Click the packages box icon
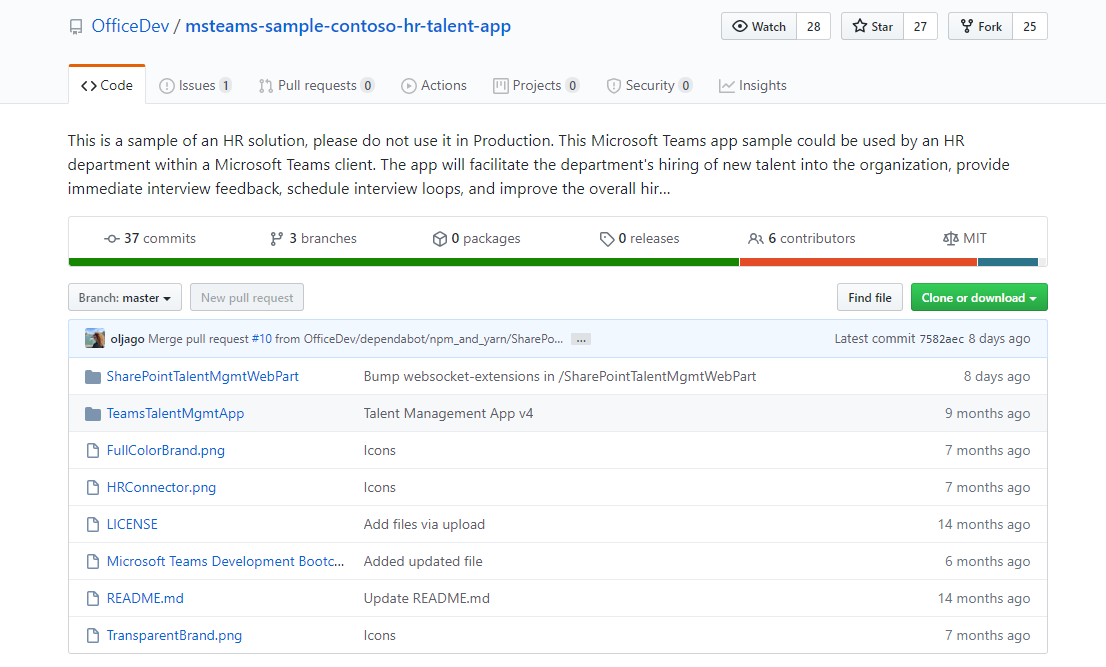This screenshot has height=667, width=1106. (x=439, y=239)
